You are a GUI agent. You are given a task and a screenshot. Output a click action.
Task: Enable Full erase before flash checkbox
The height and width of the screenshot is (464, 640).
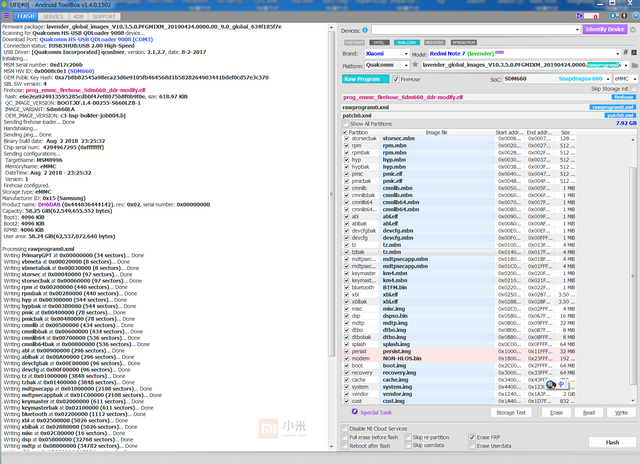click(x=344, y=437)
